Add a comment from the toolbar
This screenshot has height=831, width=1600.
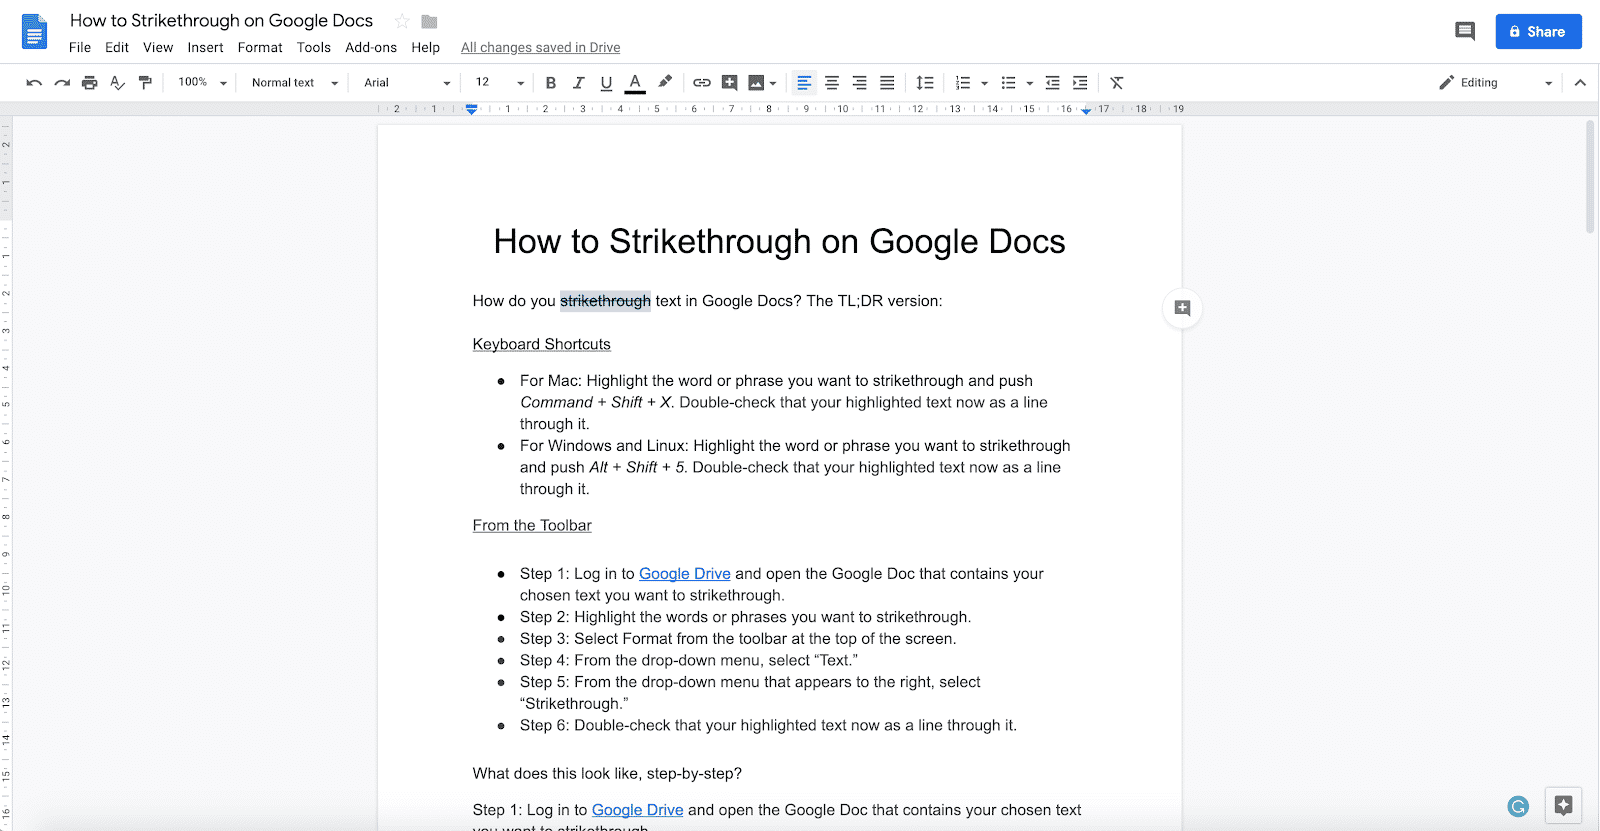tap(730, 83)
